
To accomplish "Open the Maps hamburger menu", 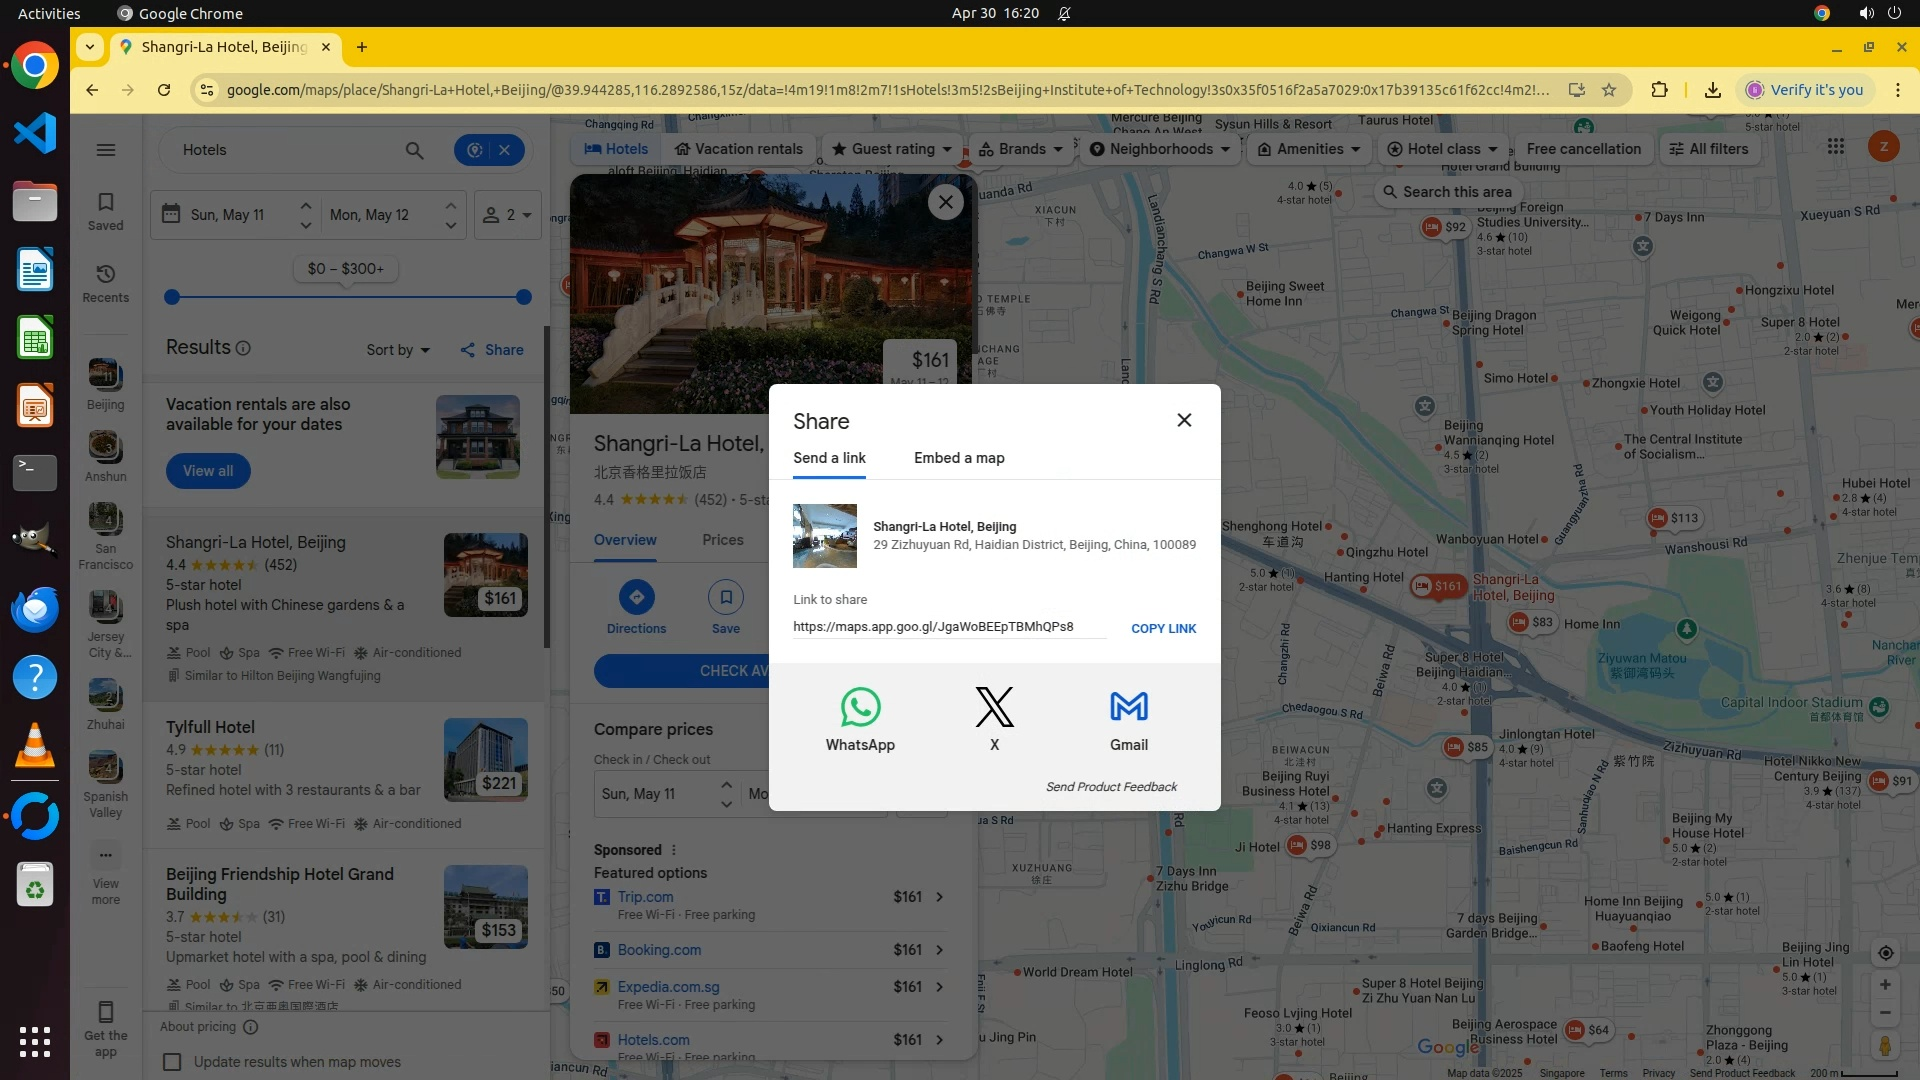I will coord(106,150).
